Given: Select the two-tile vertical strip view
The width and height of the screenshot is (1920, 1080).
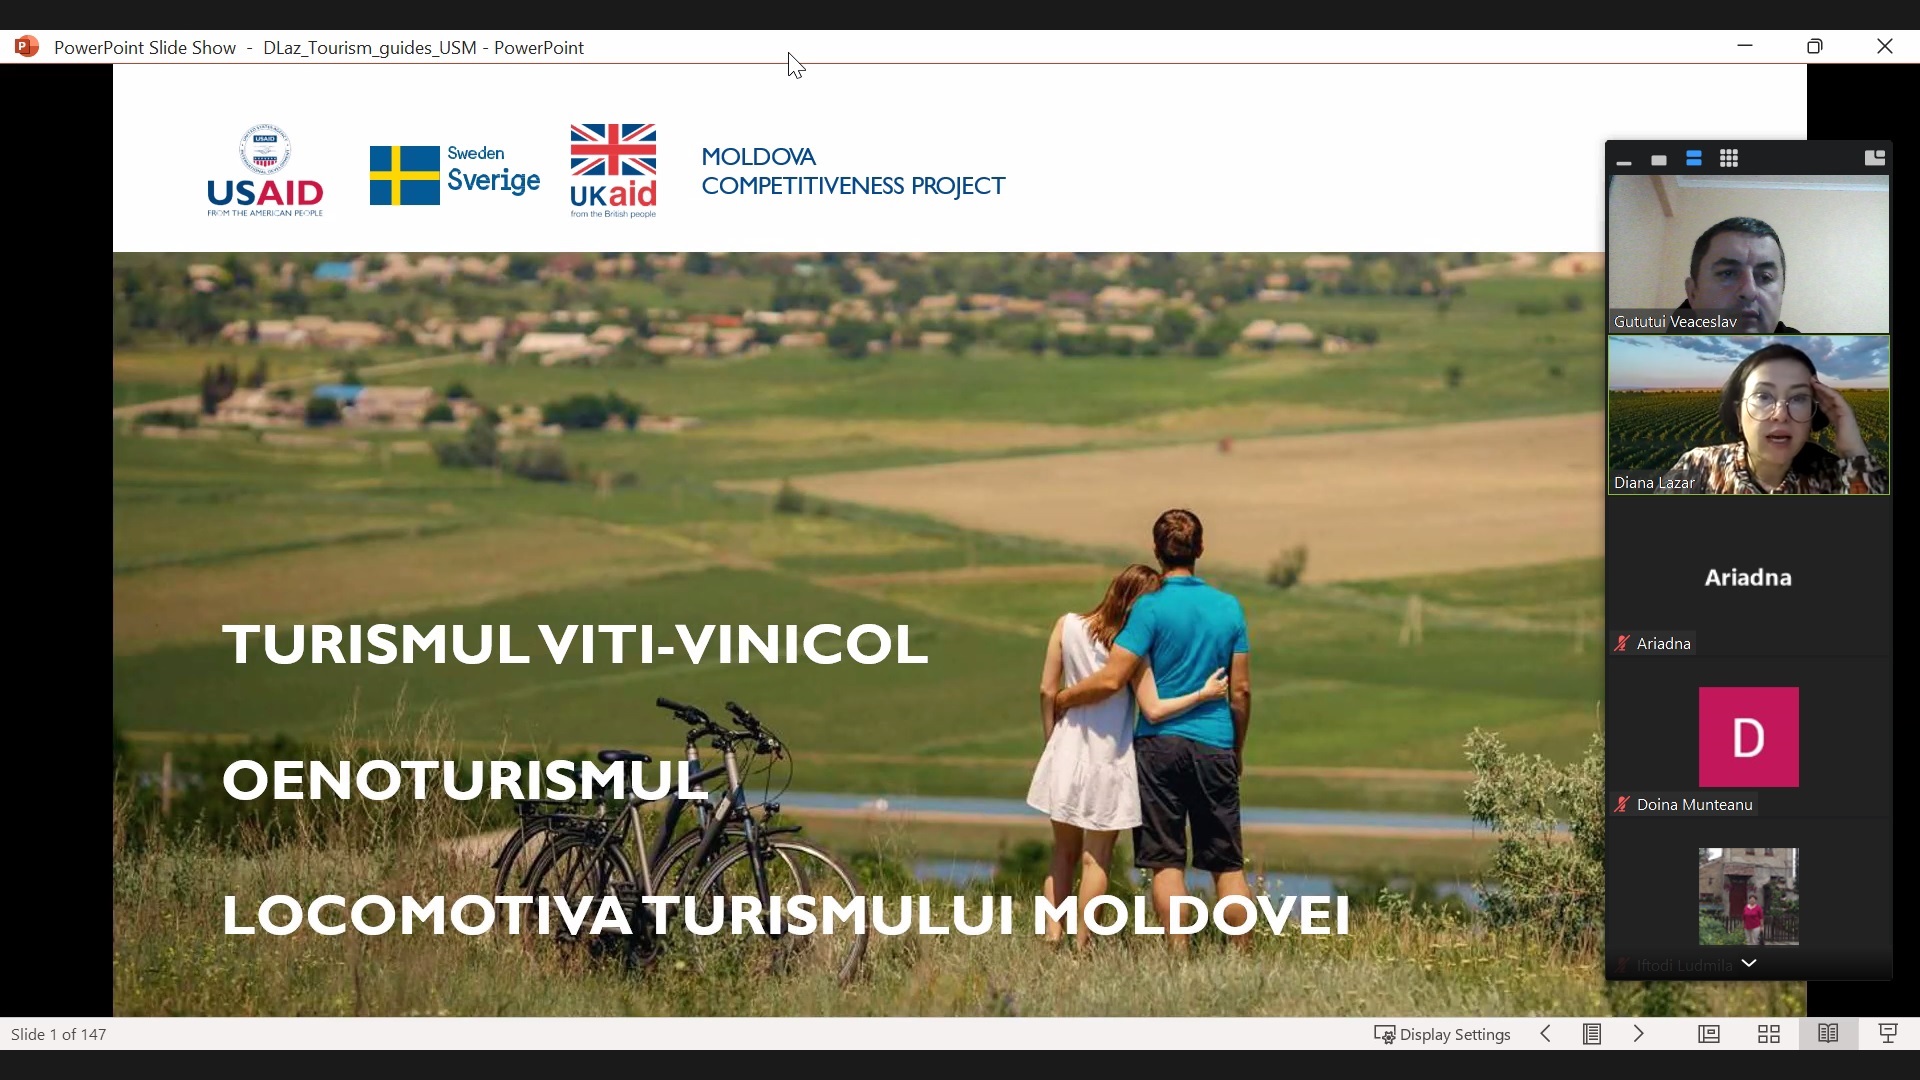Looking at the screenshot, I should point(1694,159).
